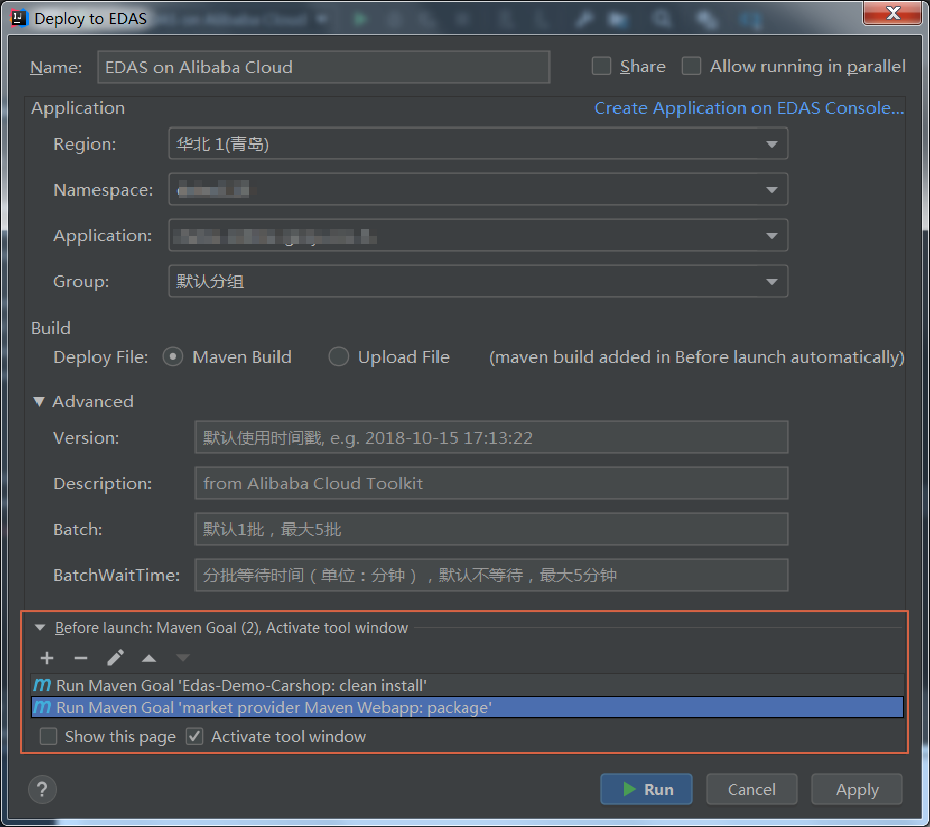Select 'Edas-Demo-Carshop: clean install' Maven goal row
The height and width of the screenshot is (827, 930).
click(467, 685)
